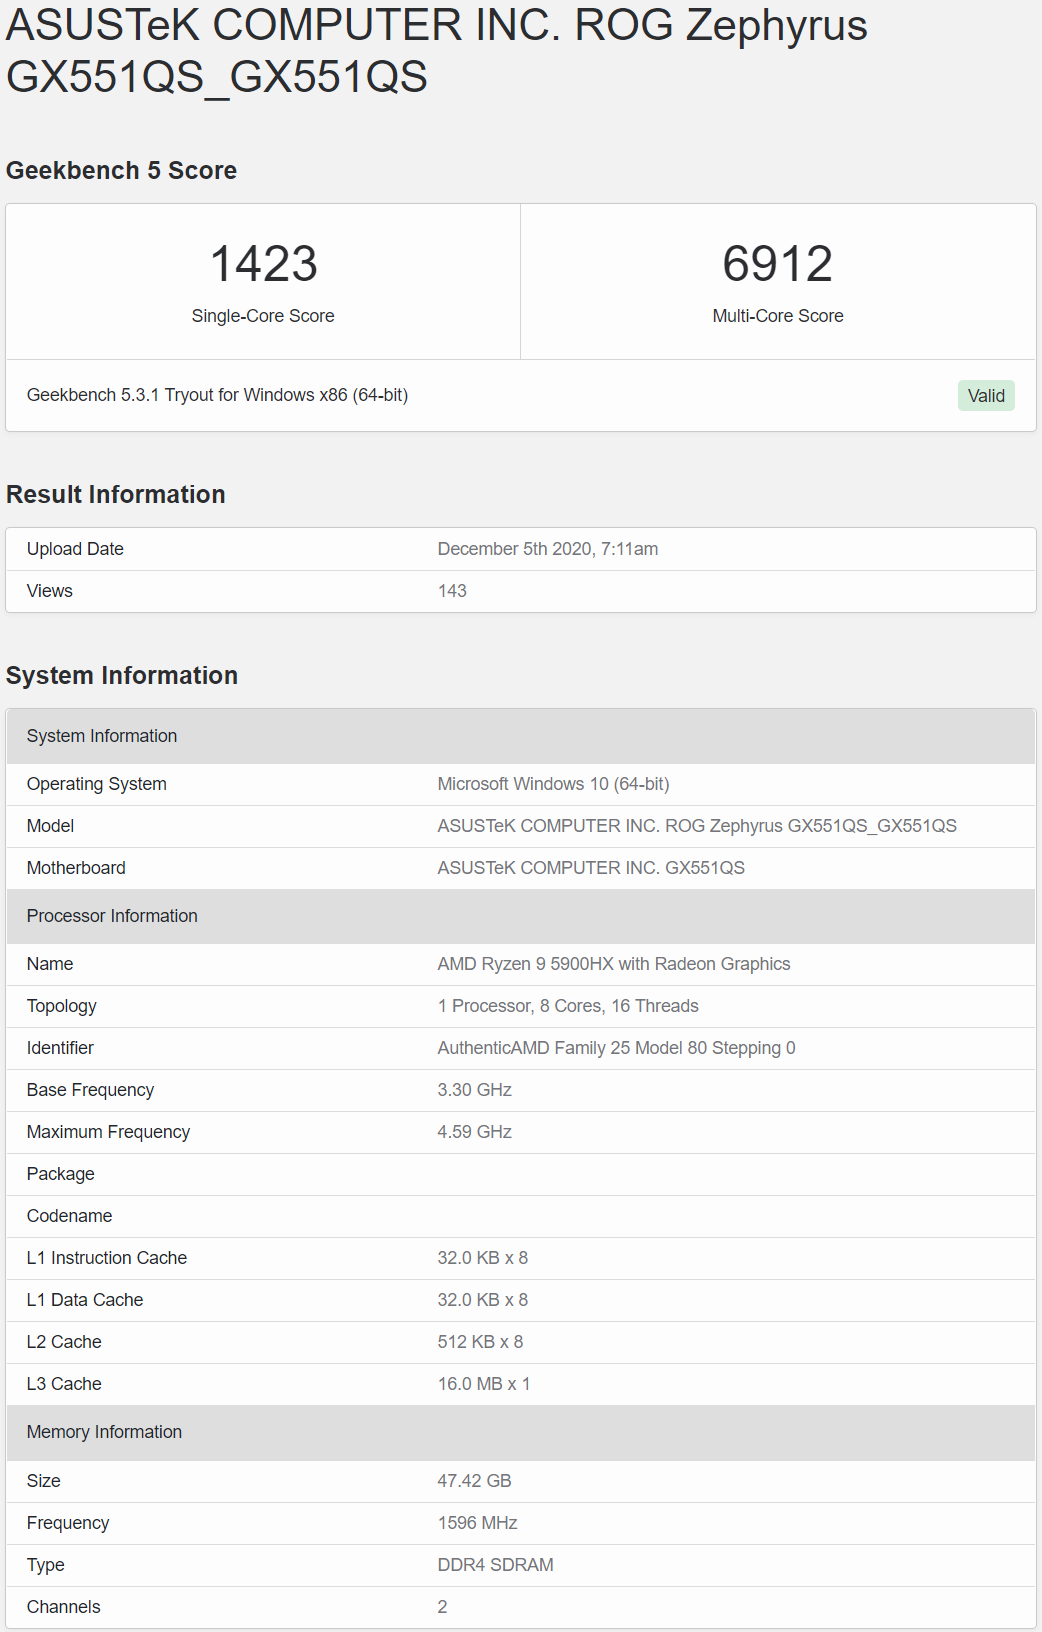The height and width of the screenshot is (1632, 1042).
Task: Click the memory Size value 47.42 GB
Action: coord(474,1481)
